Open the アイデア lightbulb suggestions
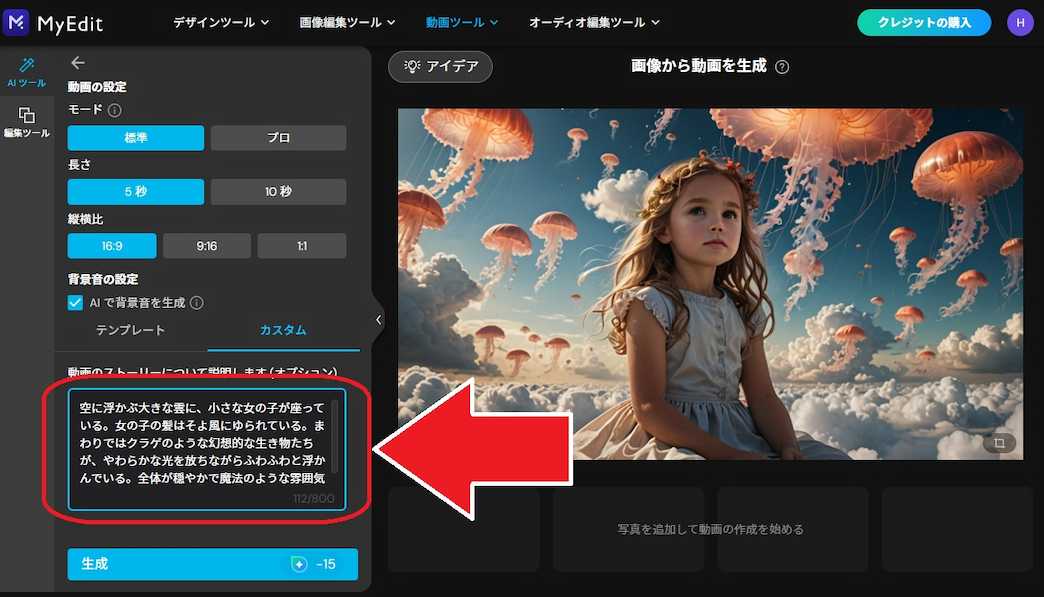This screenshot has width=1044, height=597. (440, 67)
